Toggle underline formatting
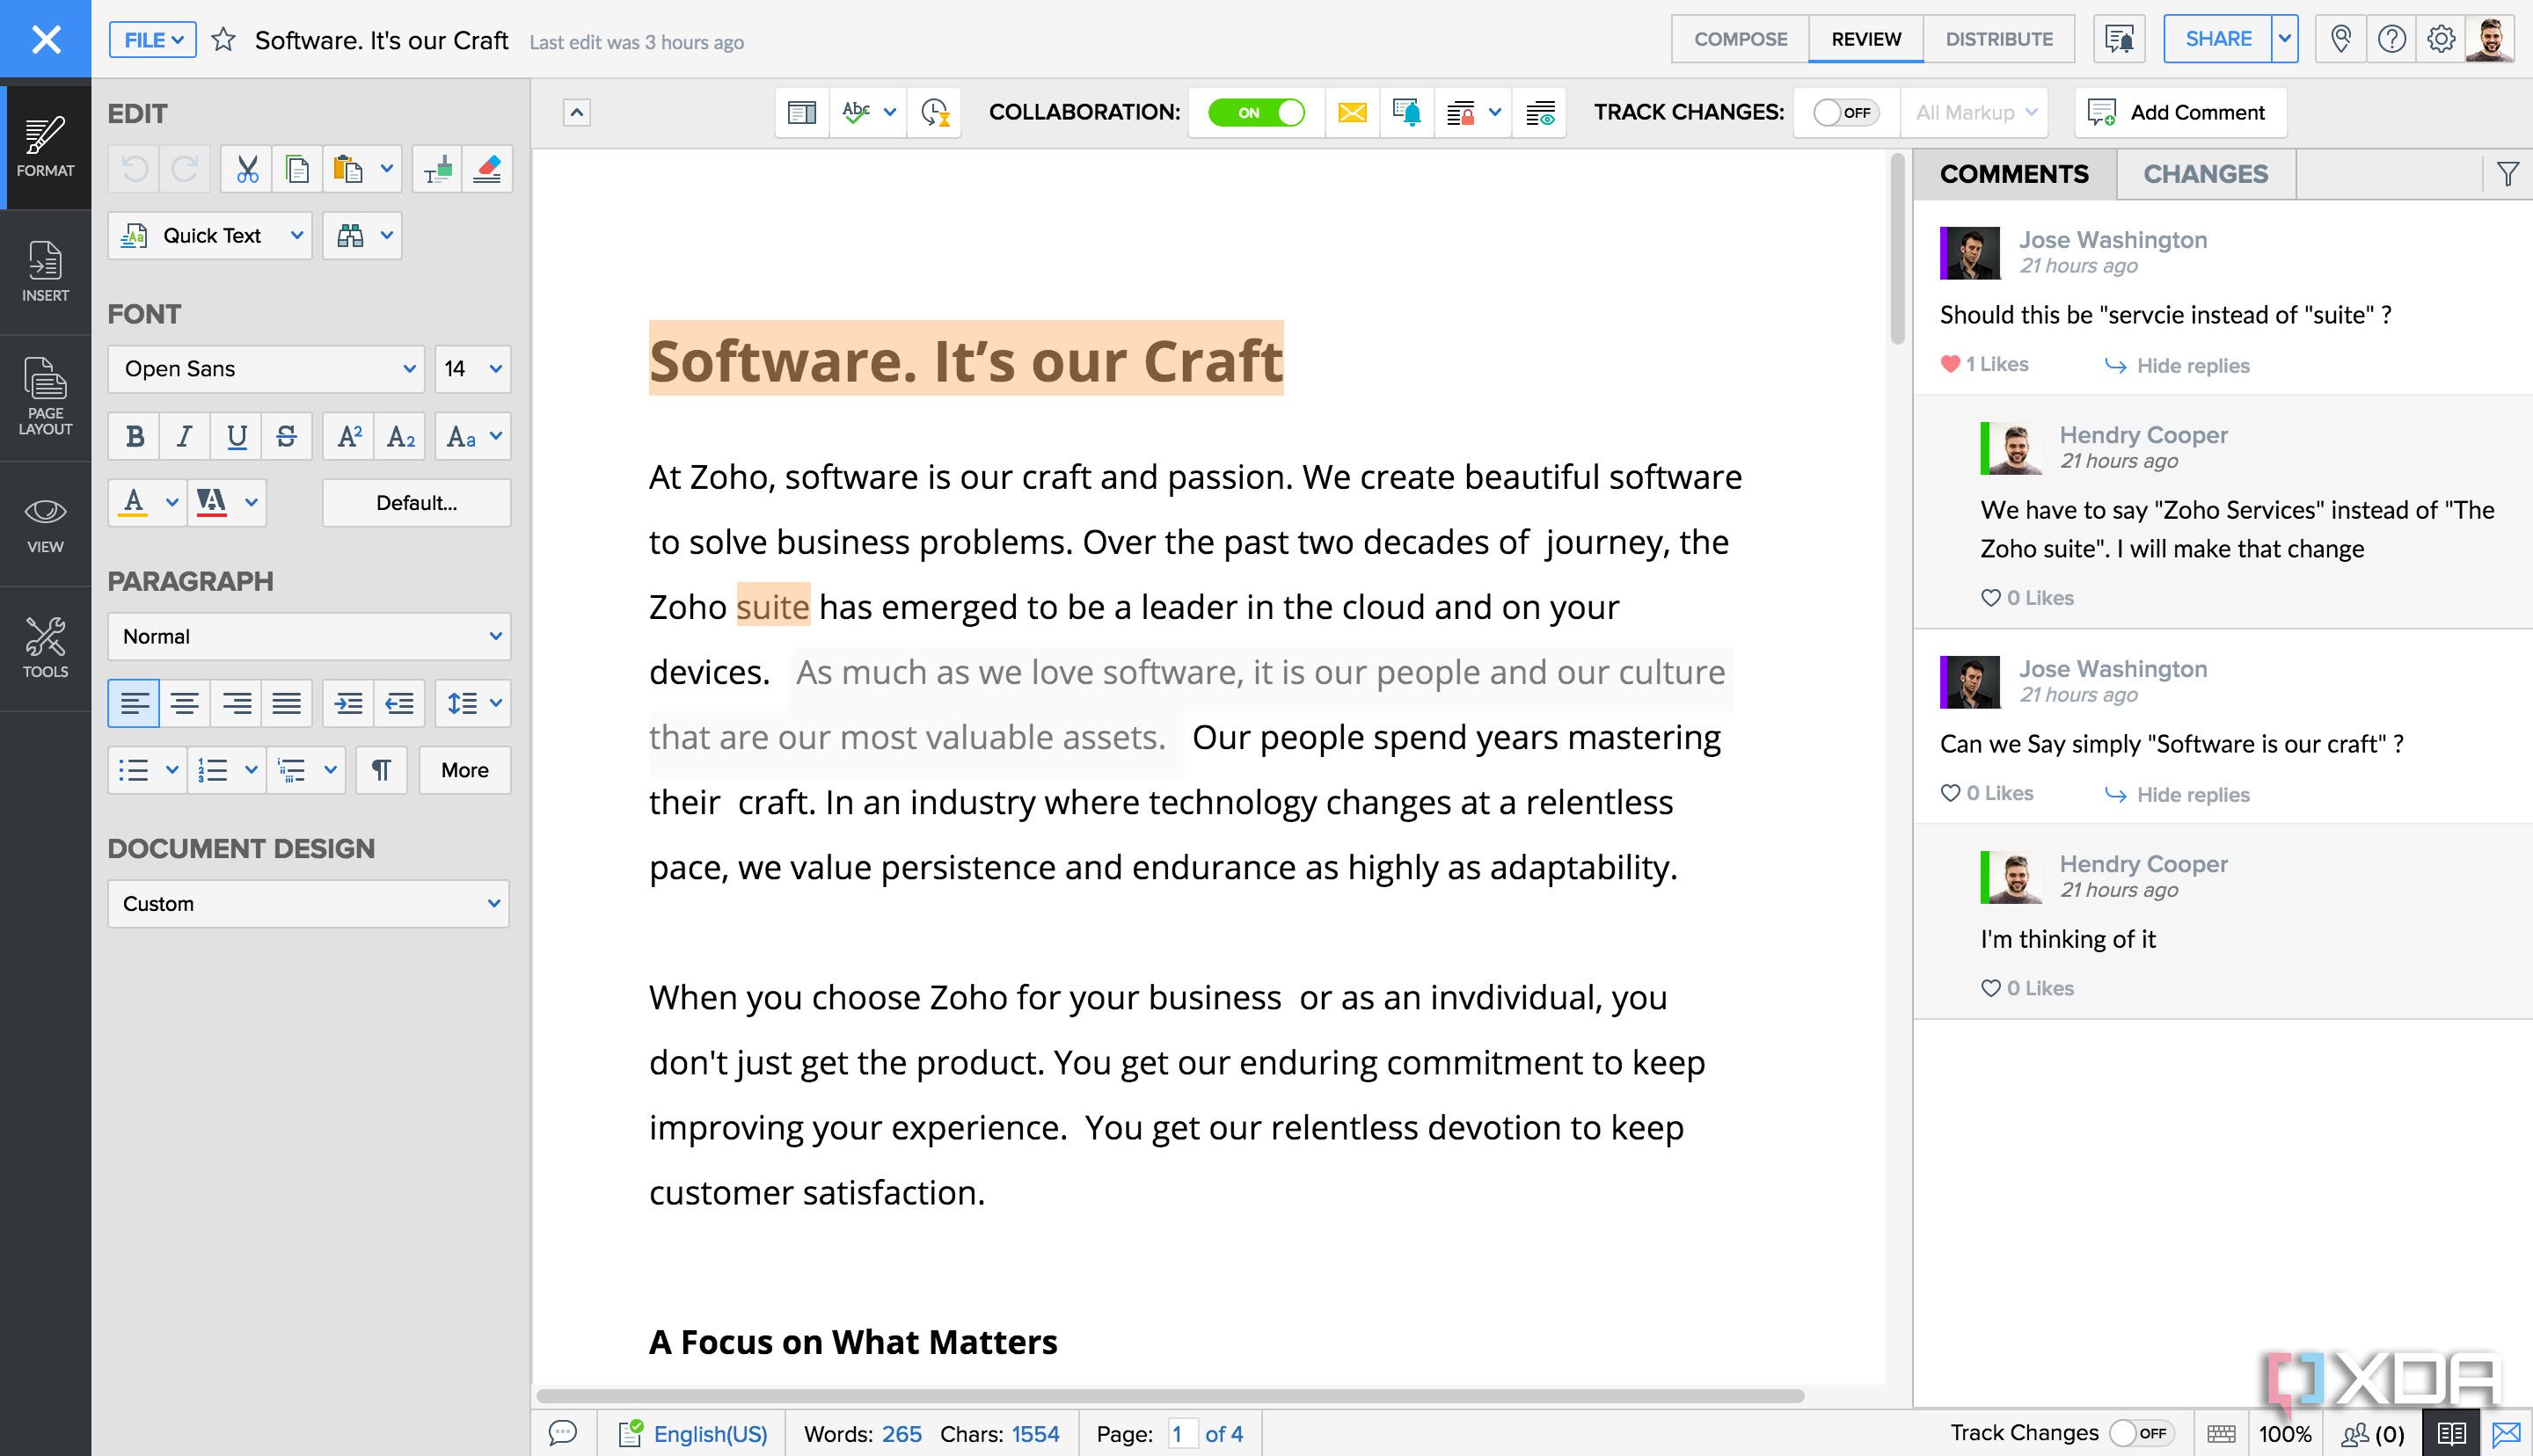2533x1456 pixels. tap(236, 437)
